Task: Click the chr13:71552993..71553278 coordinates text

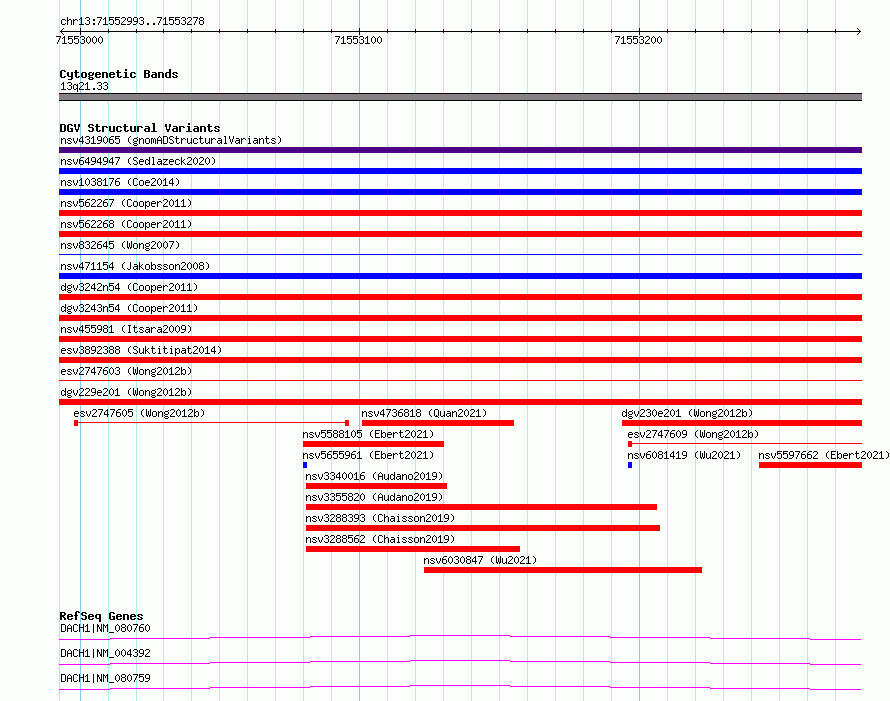Action: click(x=132, y=21)
